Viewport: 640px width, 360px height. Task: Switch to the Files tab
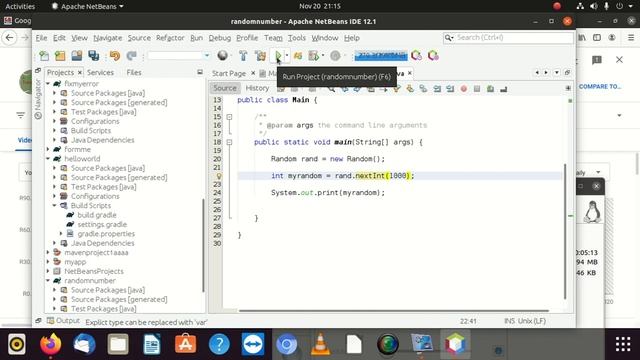[134, 73]
